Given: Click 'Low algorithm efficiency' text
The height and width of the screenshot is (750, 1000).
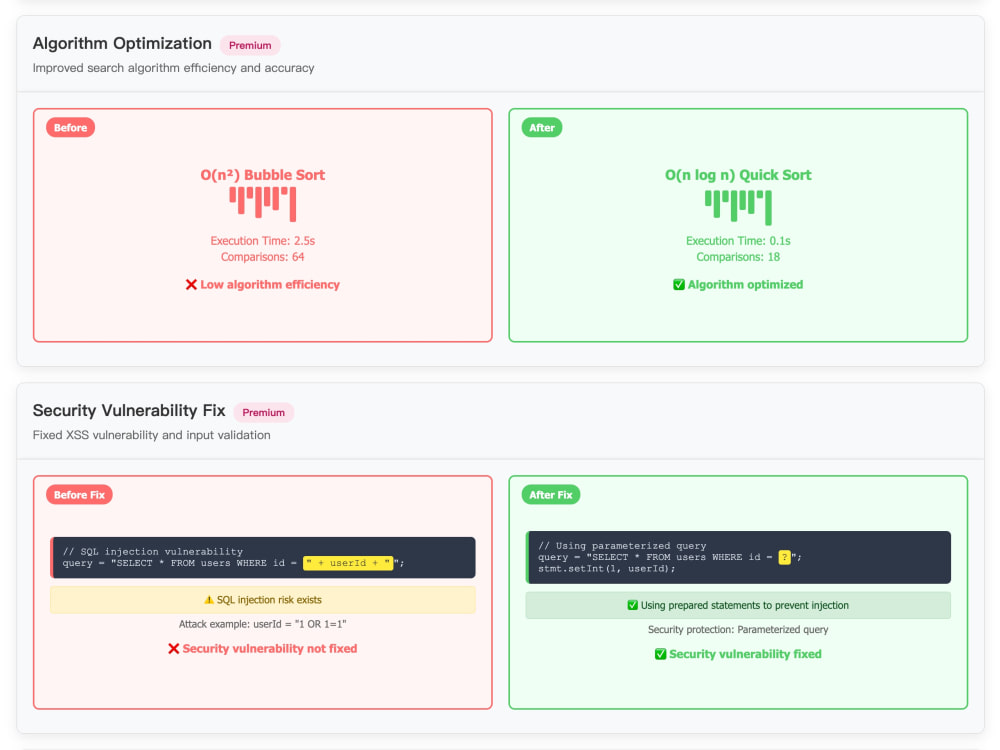Looking at the screenshot, I should 270,284.
